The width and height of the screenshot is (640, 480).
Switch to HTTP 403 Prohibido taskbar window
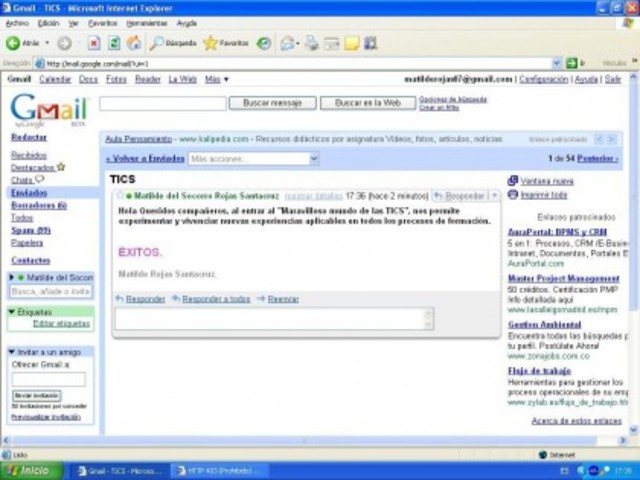pos(220,471)
